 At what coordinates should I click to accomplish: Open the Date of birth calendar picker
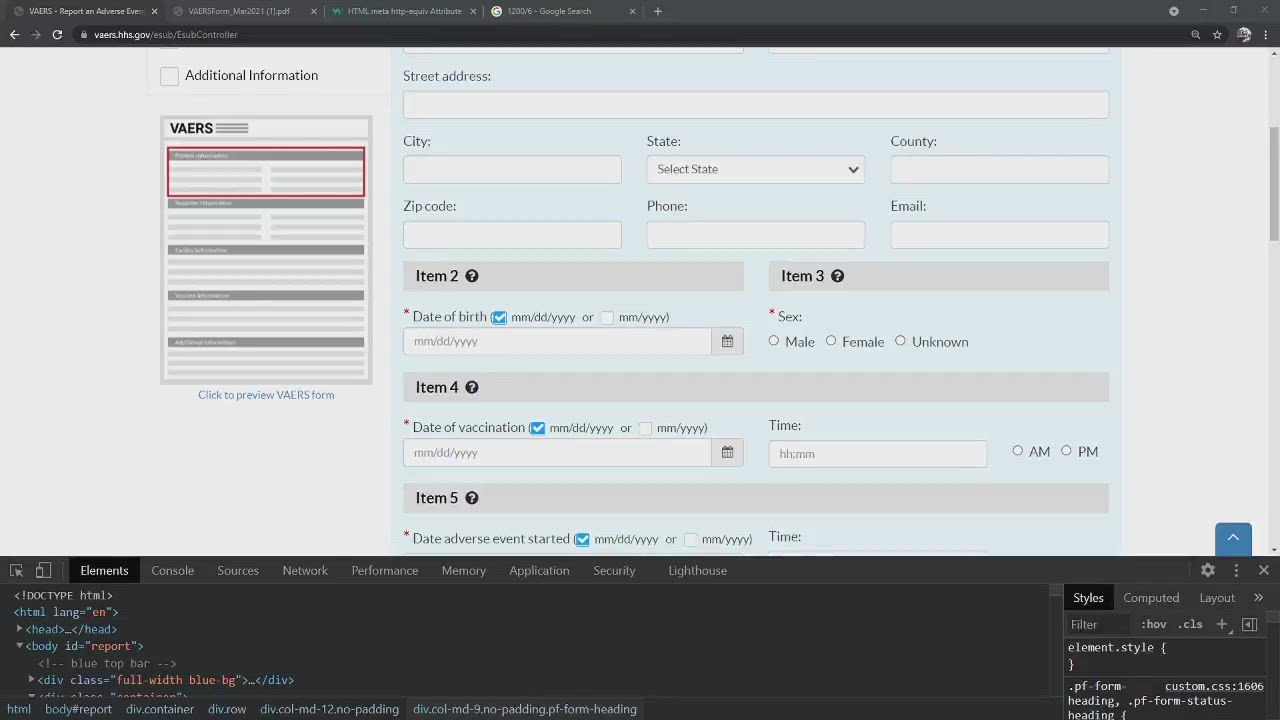tap(727, 342)
